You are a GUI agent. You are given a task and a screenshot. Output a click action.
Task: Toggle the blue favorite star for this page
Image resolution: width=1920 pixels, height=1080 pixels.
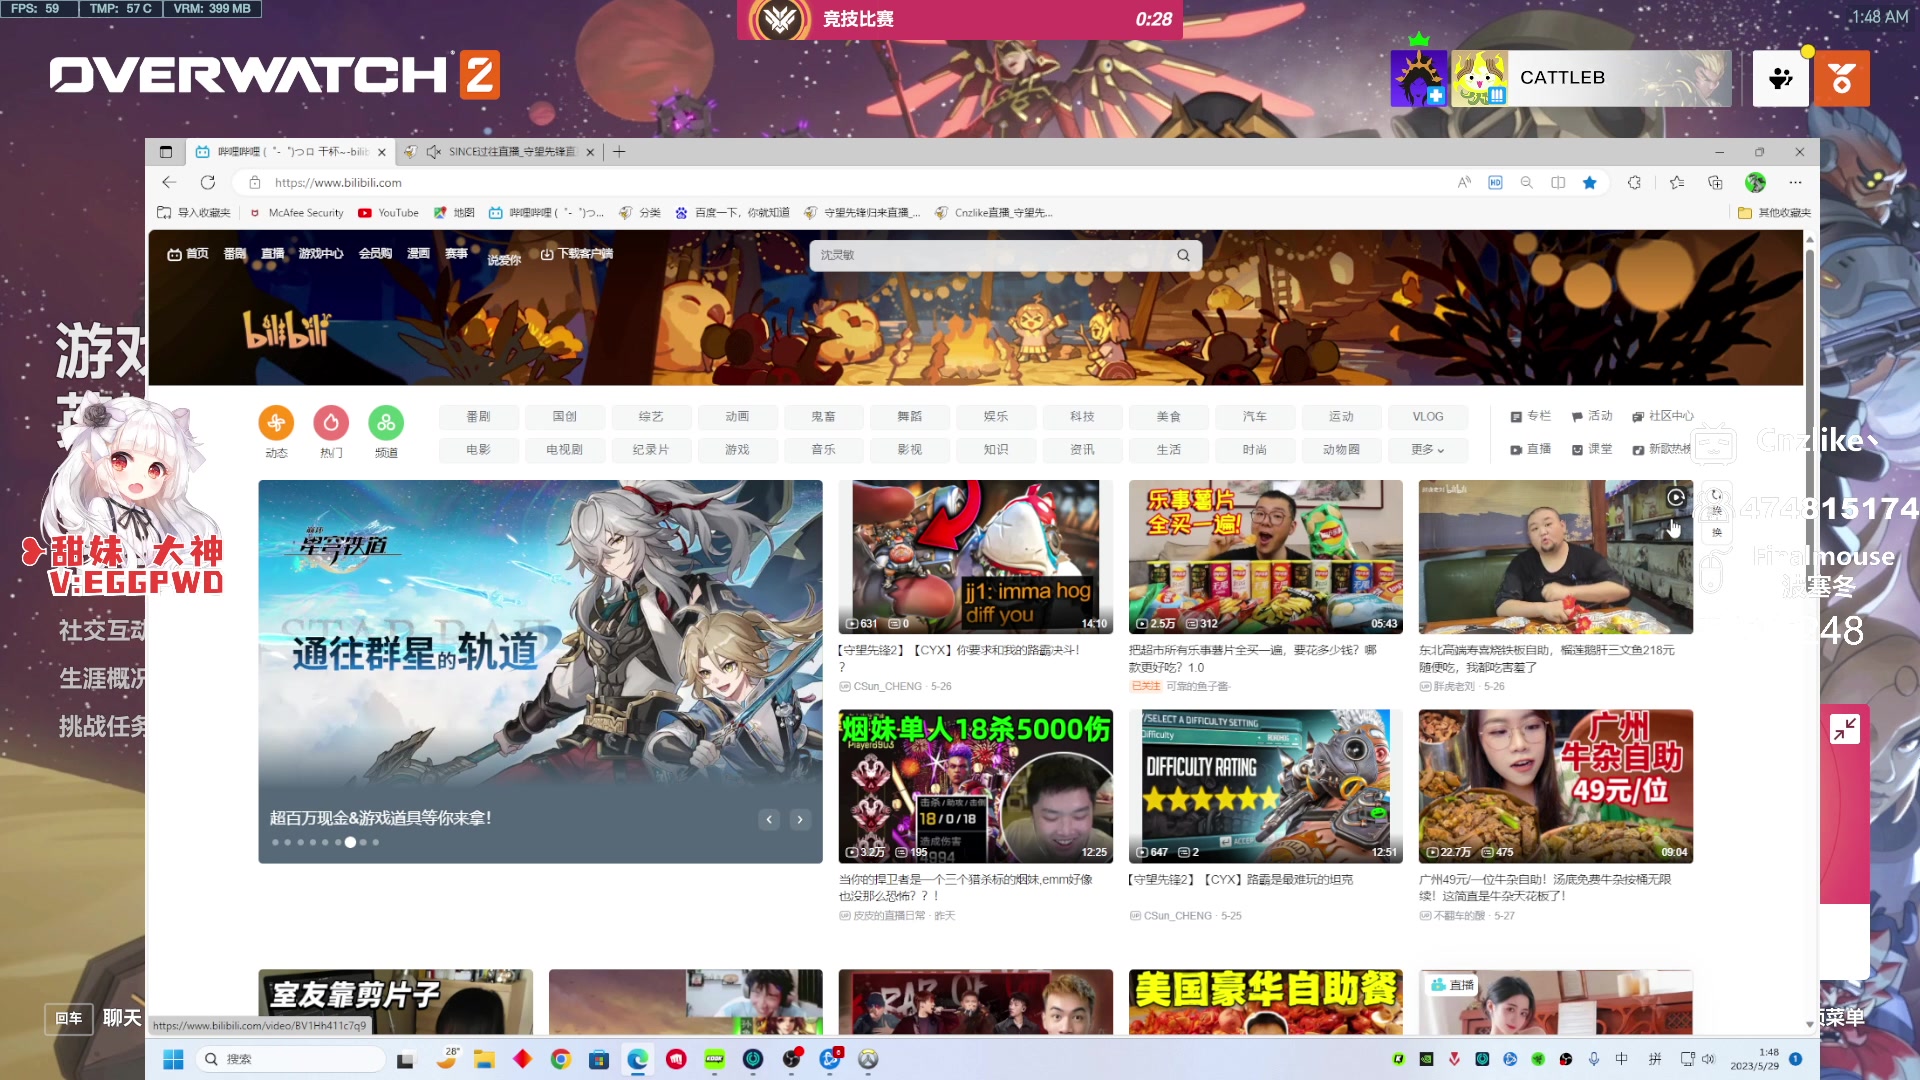pyautogui.click(x=1589, y=182)
